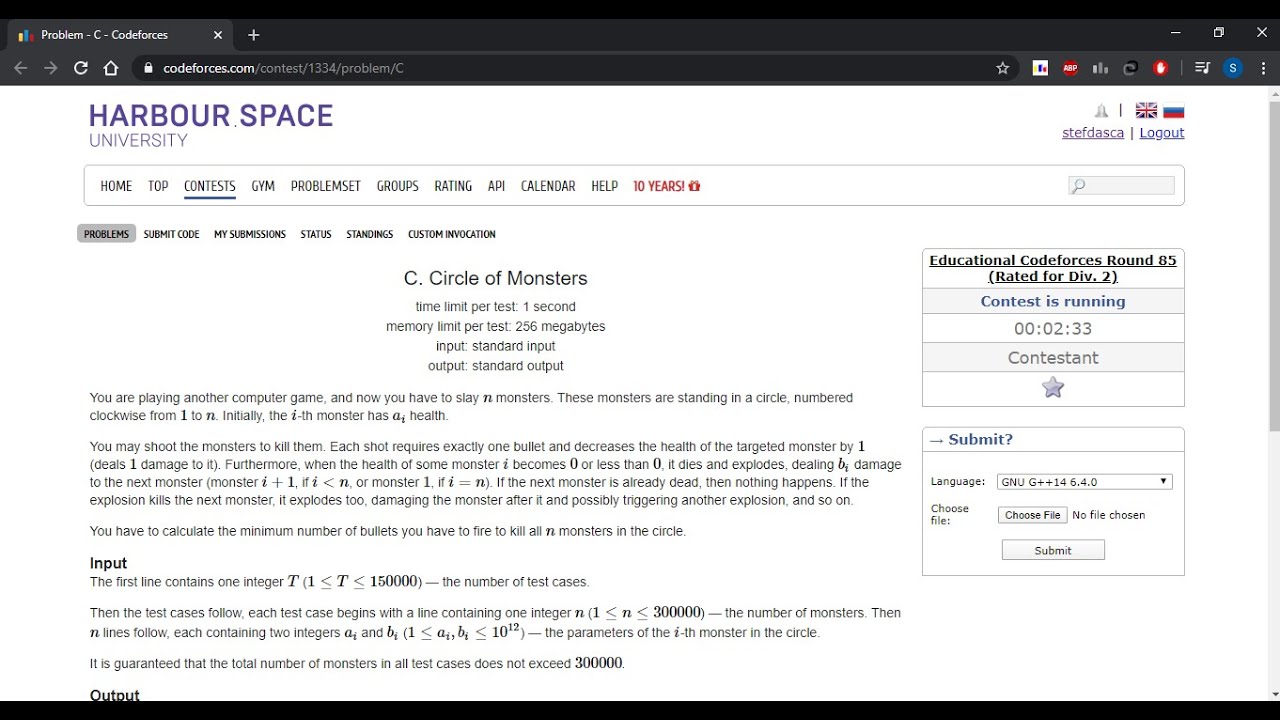Go to browser home page icon
Image resolution: width=1280 pixels, height=720 pixels.
tap(111, 68)
